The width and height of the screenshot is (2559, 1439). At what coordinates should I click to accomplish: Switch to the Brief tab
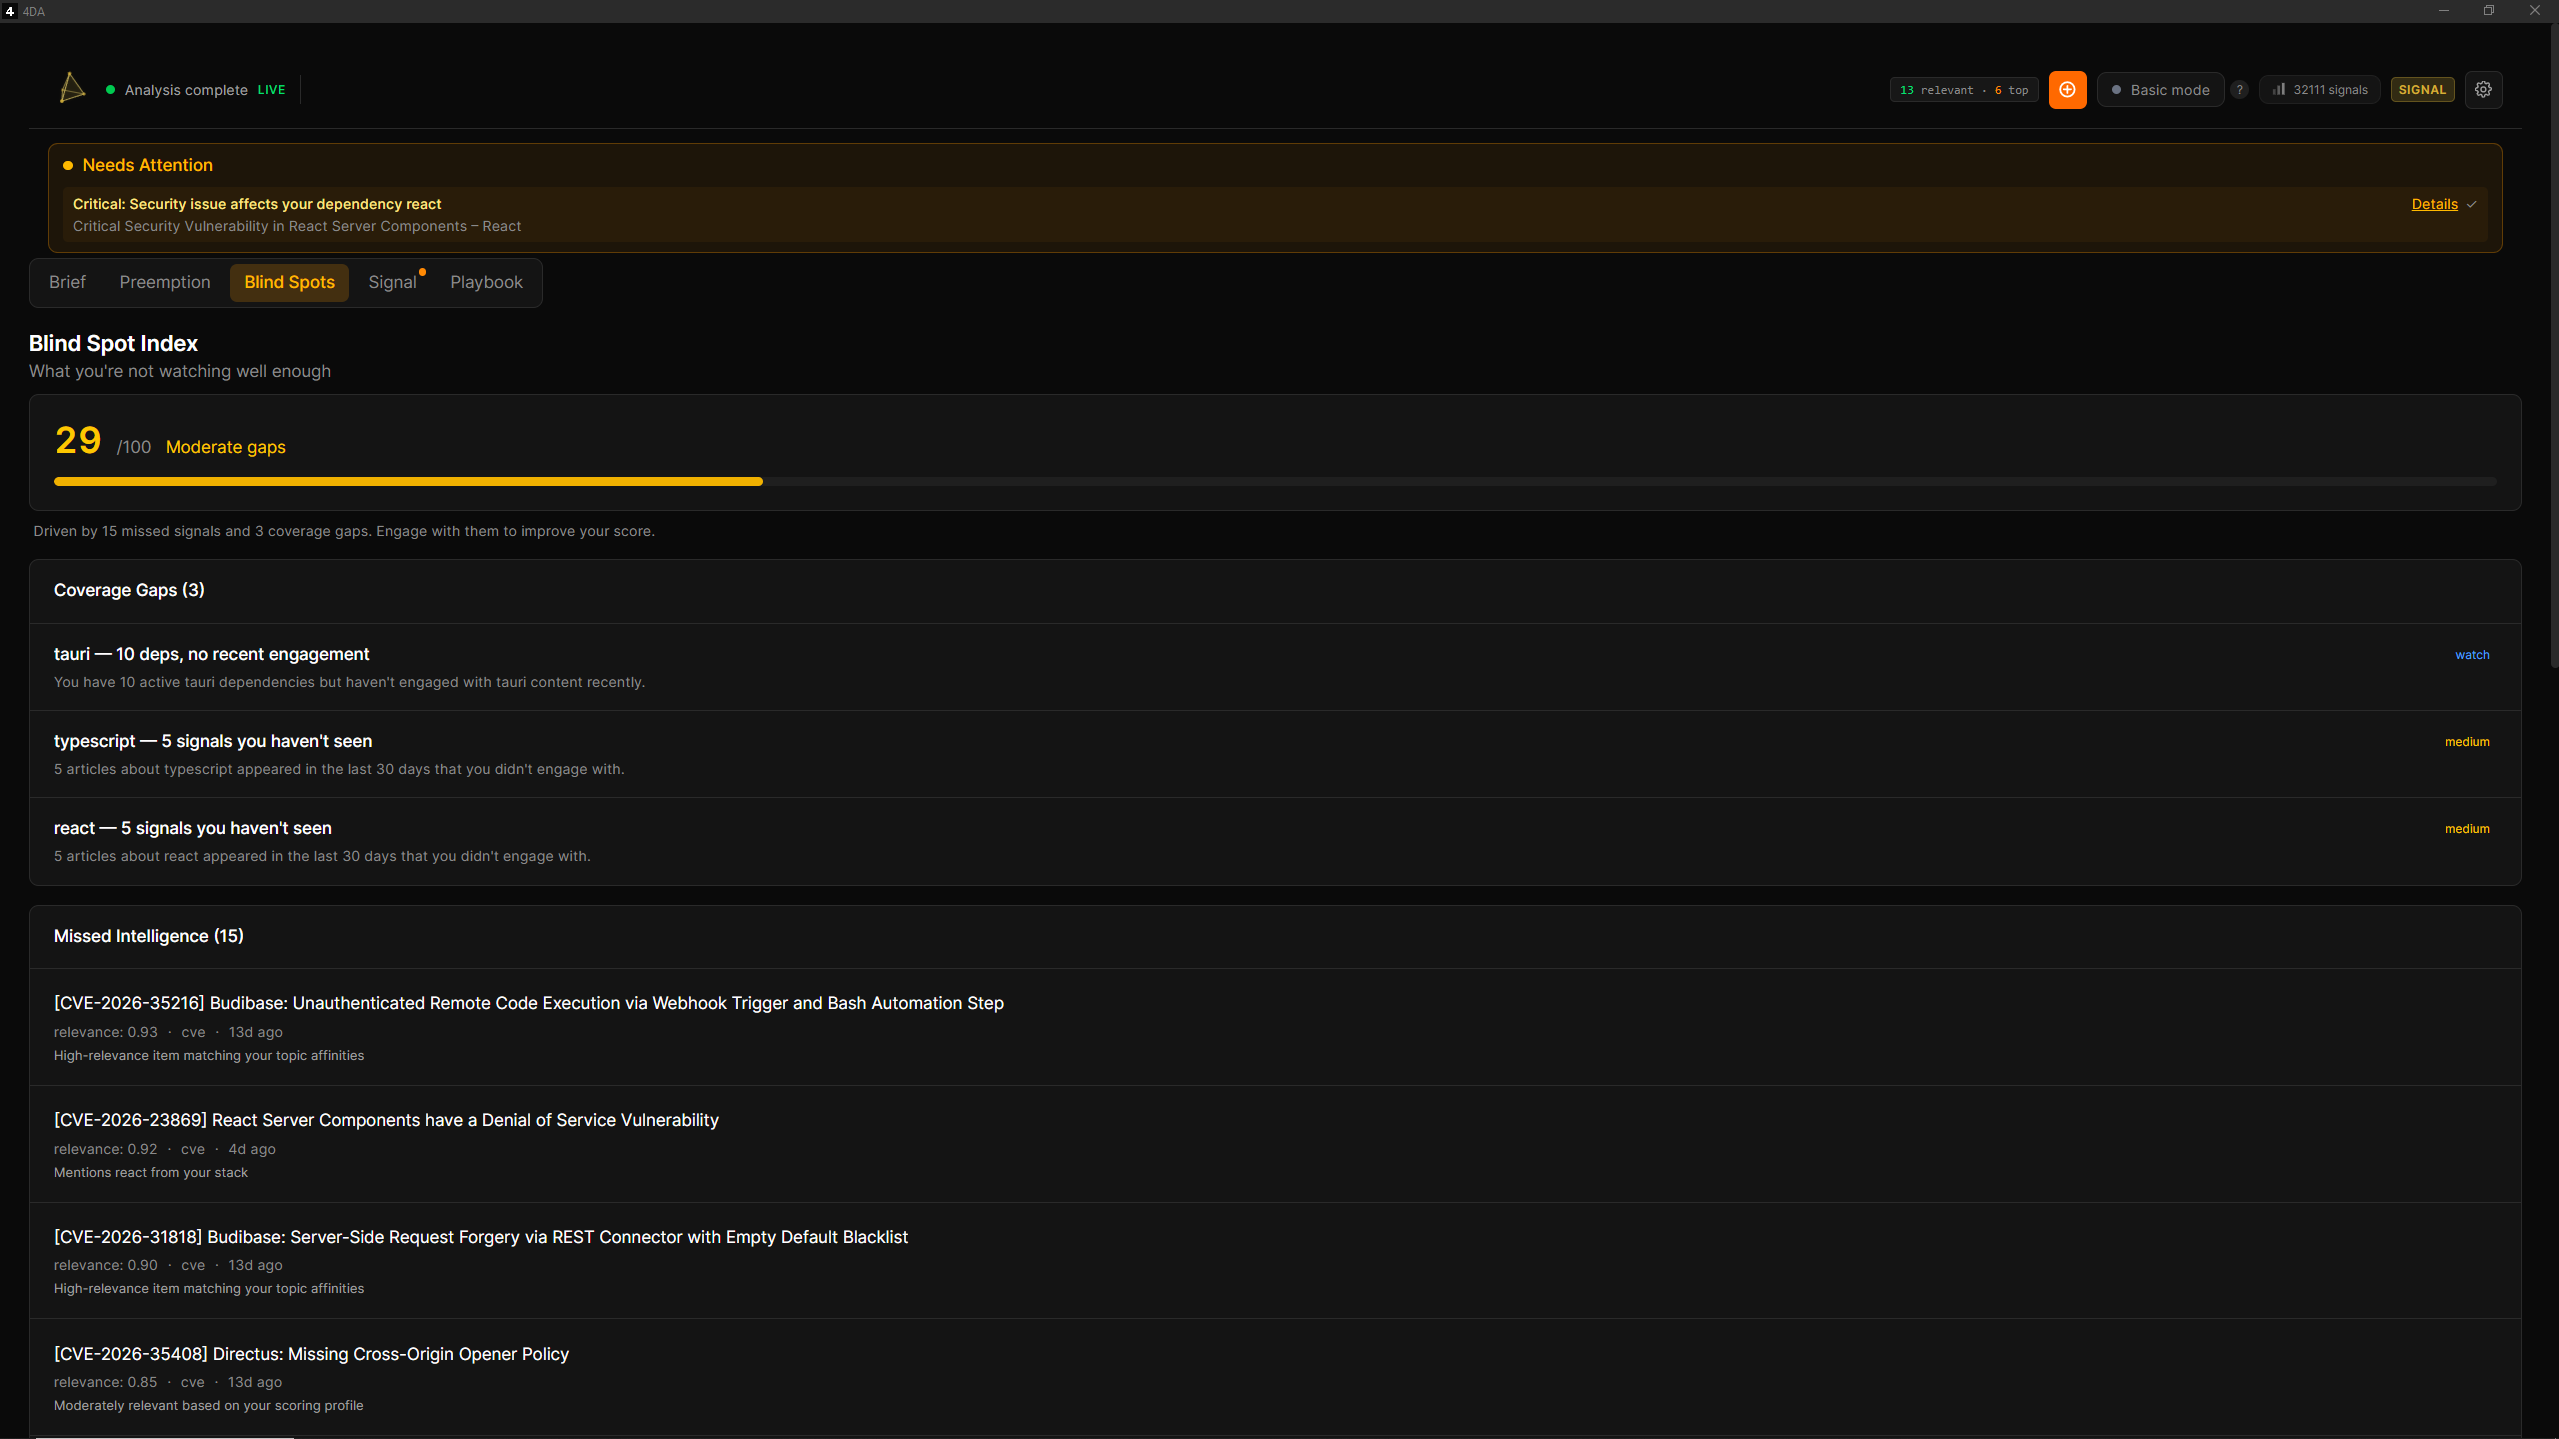point(67,282)
